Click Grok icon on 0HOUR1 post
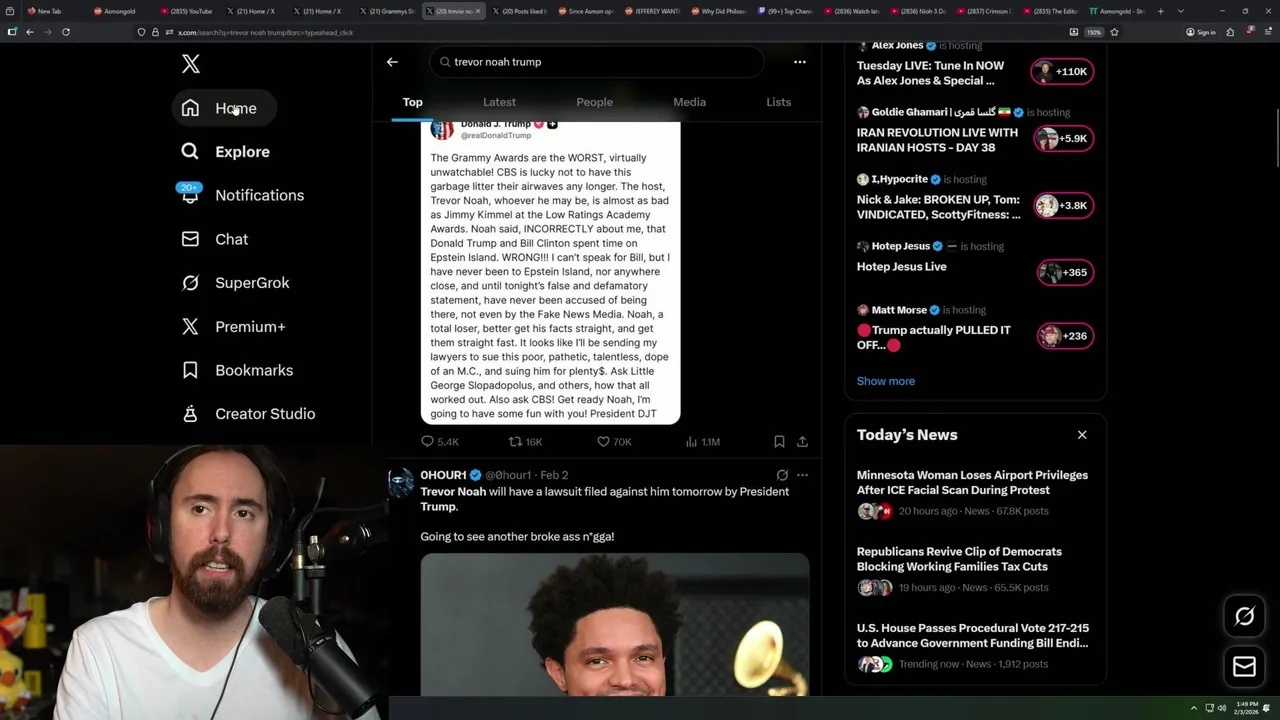Viewport: 1280px width, 720px height. point(782,475)
